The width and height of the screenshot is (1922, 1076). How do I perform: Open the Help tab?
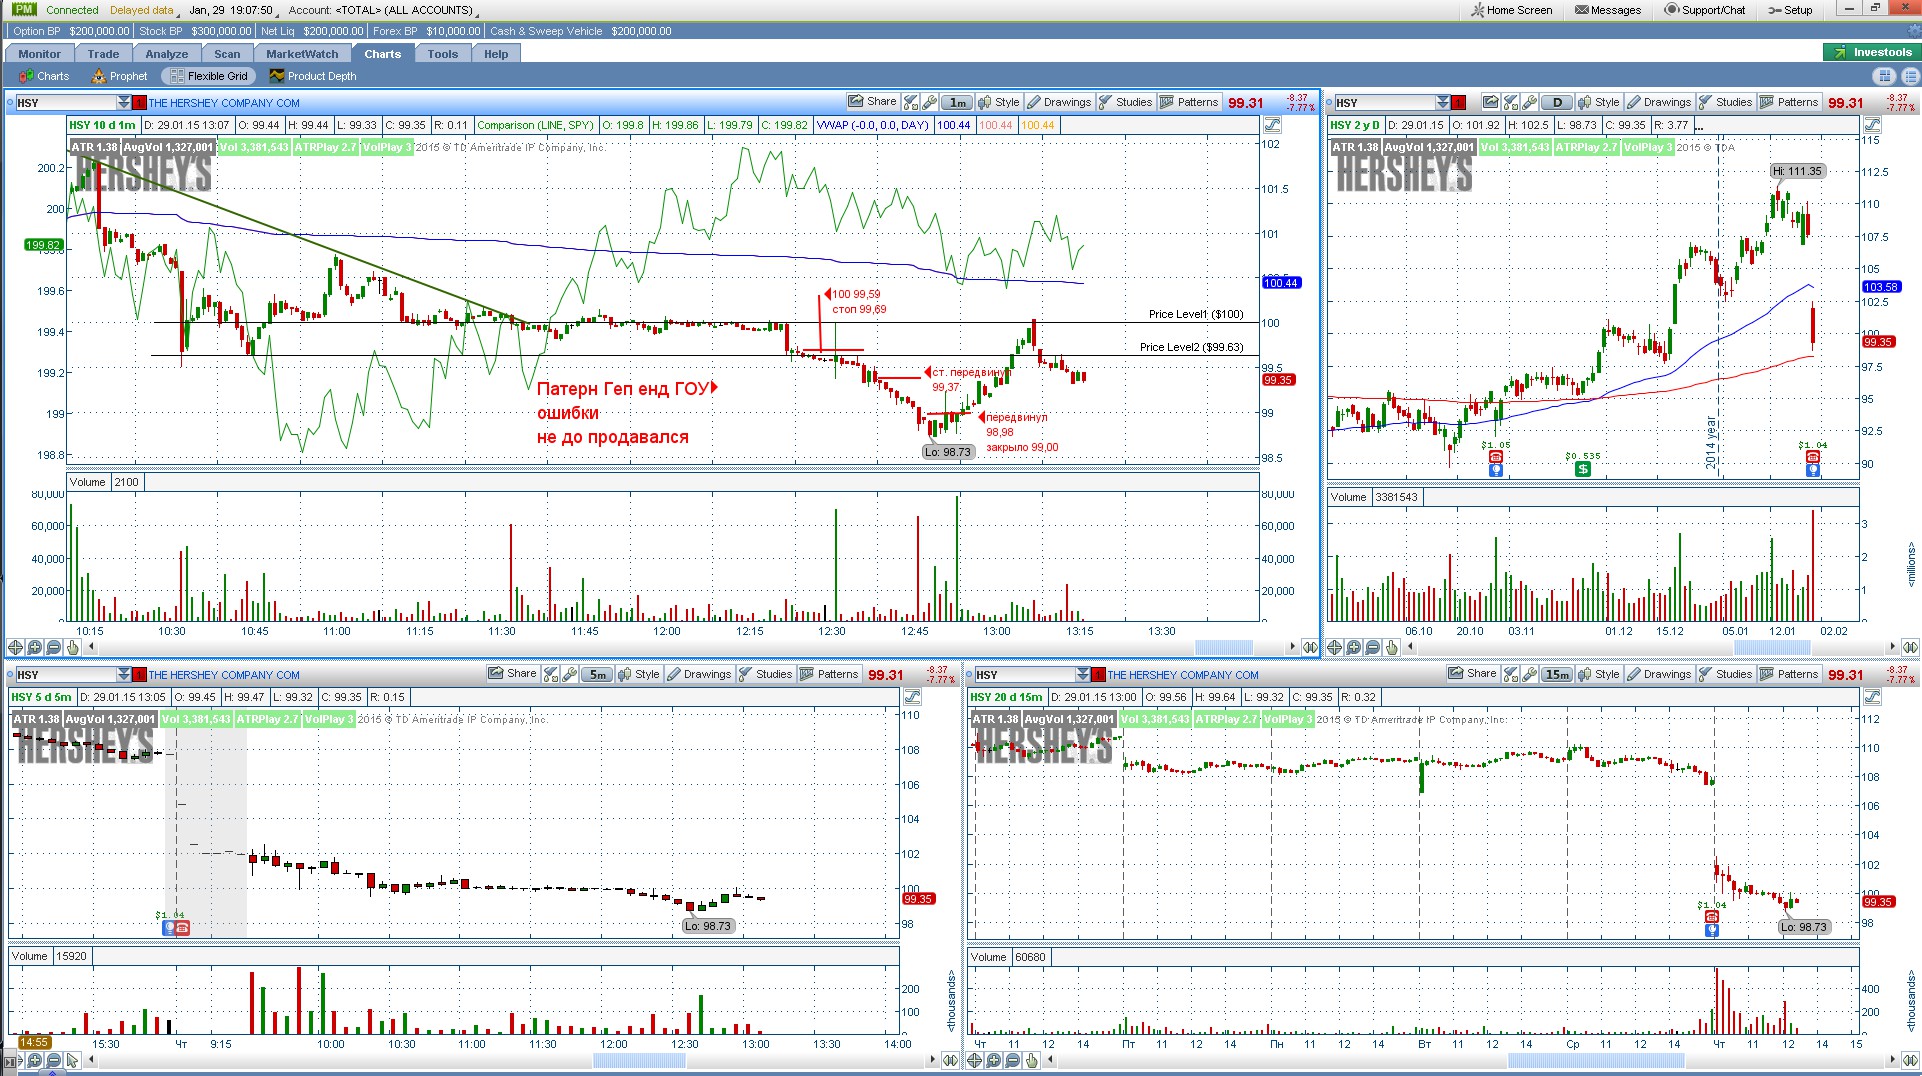click(496, 54)
